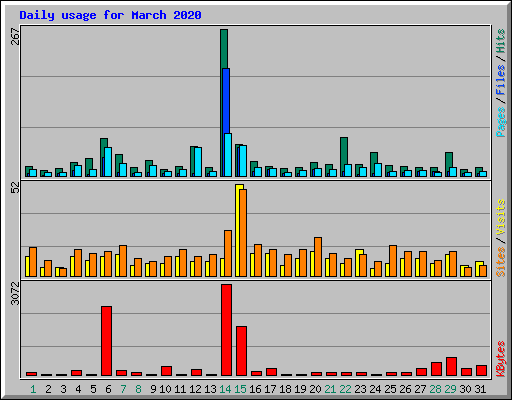Image resolution: width=512 pixels, height=400 pixels.
Task: Select day label 18 on the axis
Action: [x=285, y=389]
